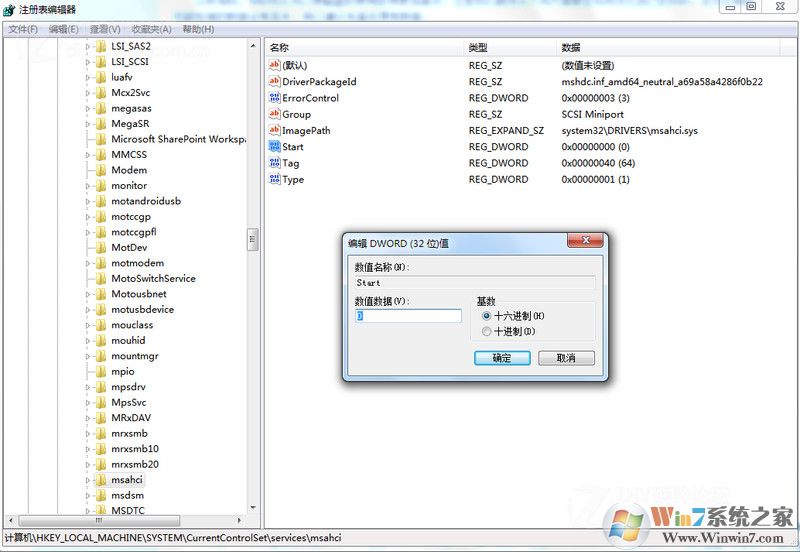This screenshot has height=552, width=800.
Task: Open the 文件(F) menu
Action: (23, 29)
